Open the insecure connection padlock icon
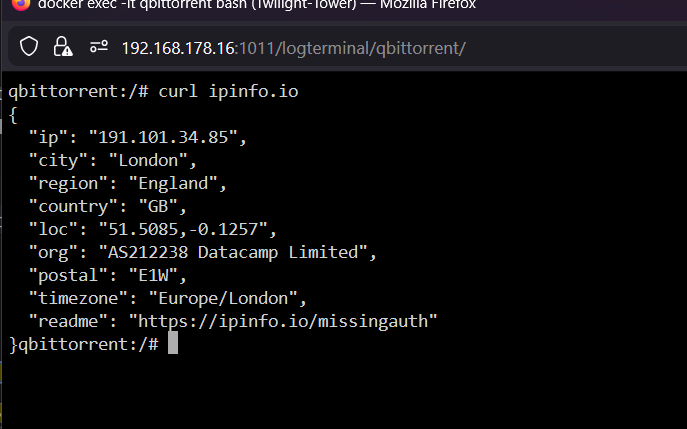 click(63, 46)
